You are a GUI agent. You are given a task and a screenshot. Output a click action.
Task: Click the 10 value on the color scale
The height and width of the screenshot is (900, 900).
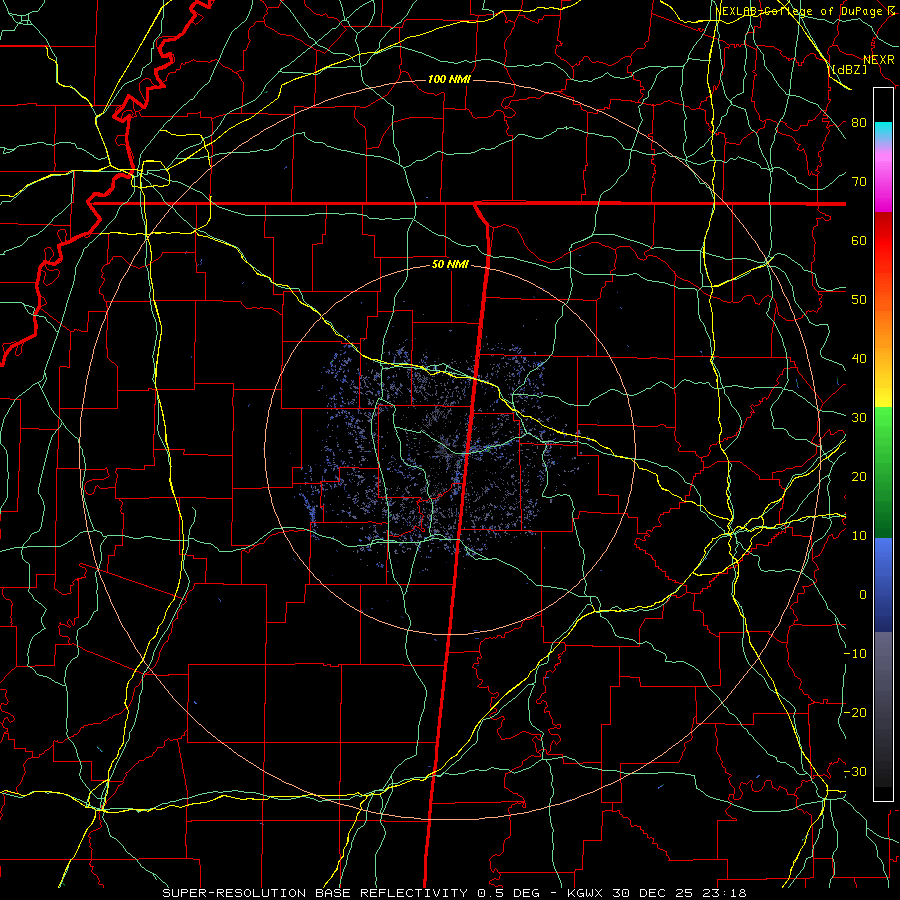[859, 536]
